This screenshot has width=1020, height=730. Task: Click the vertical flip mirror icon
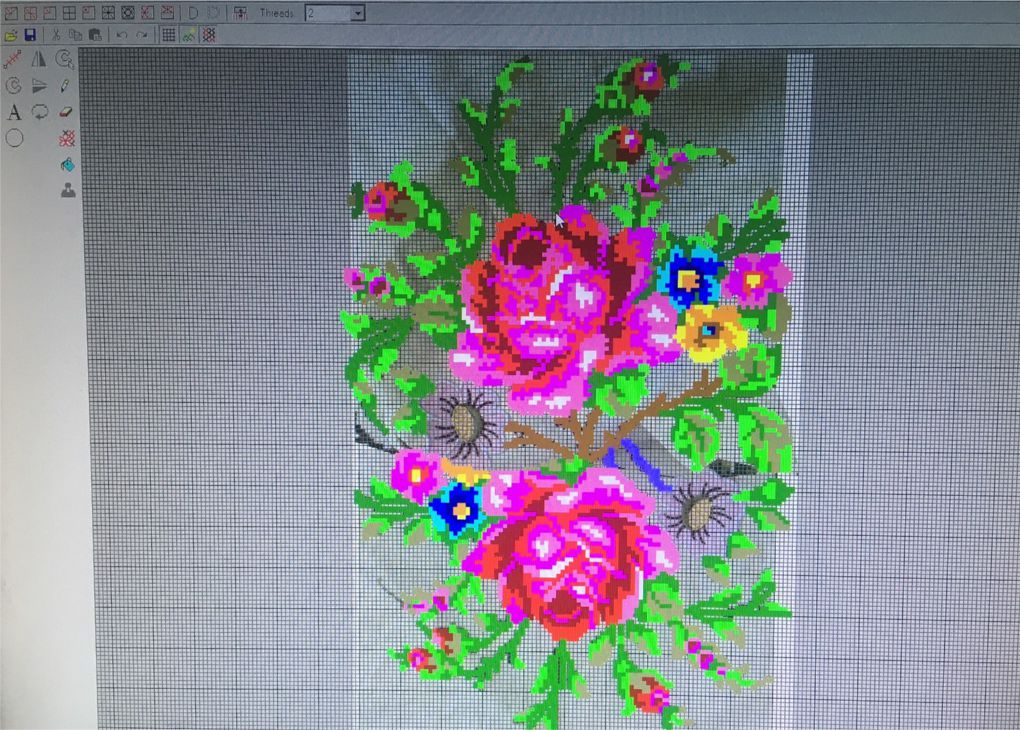pyautogui.click(x=38, y=61)
